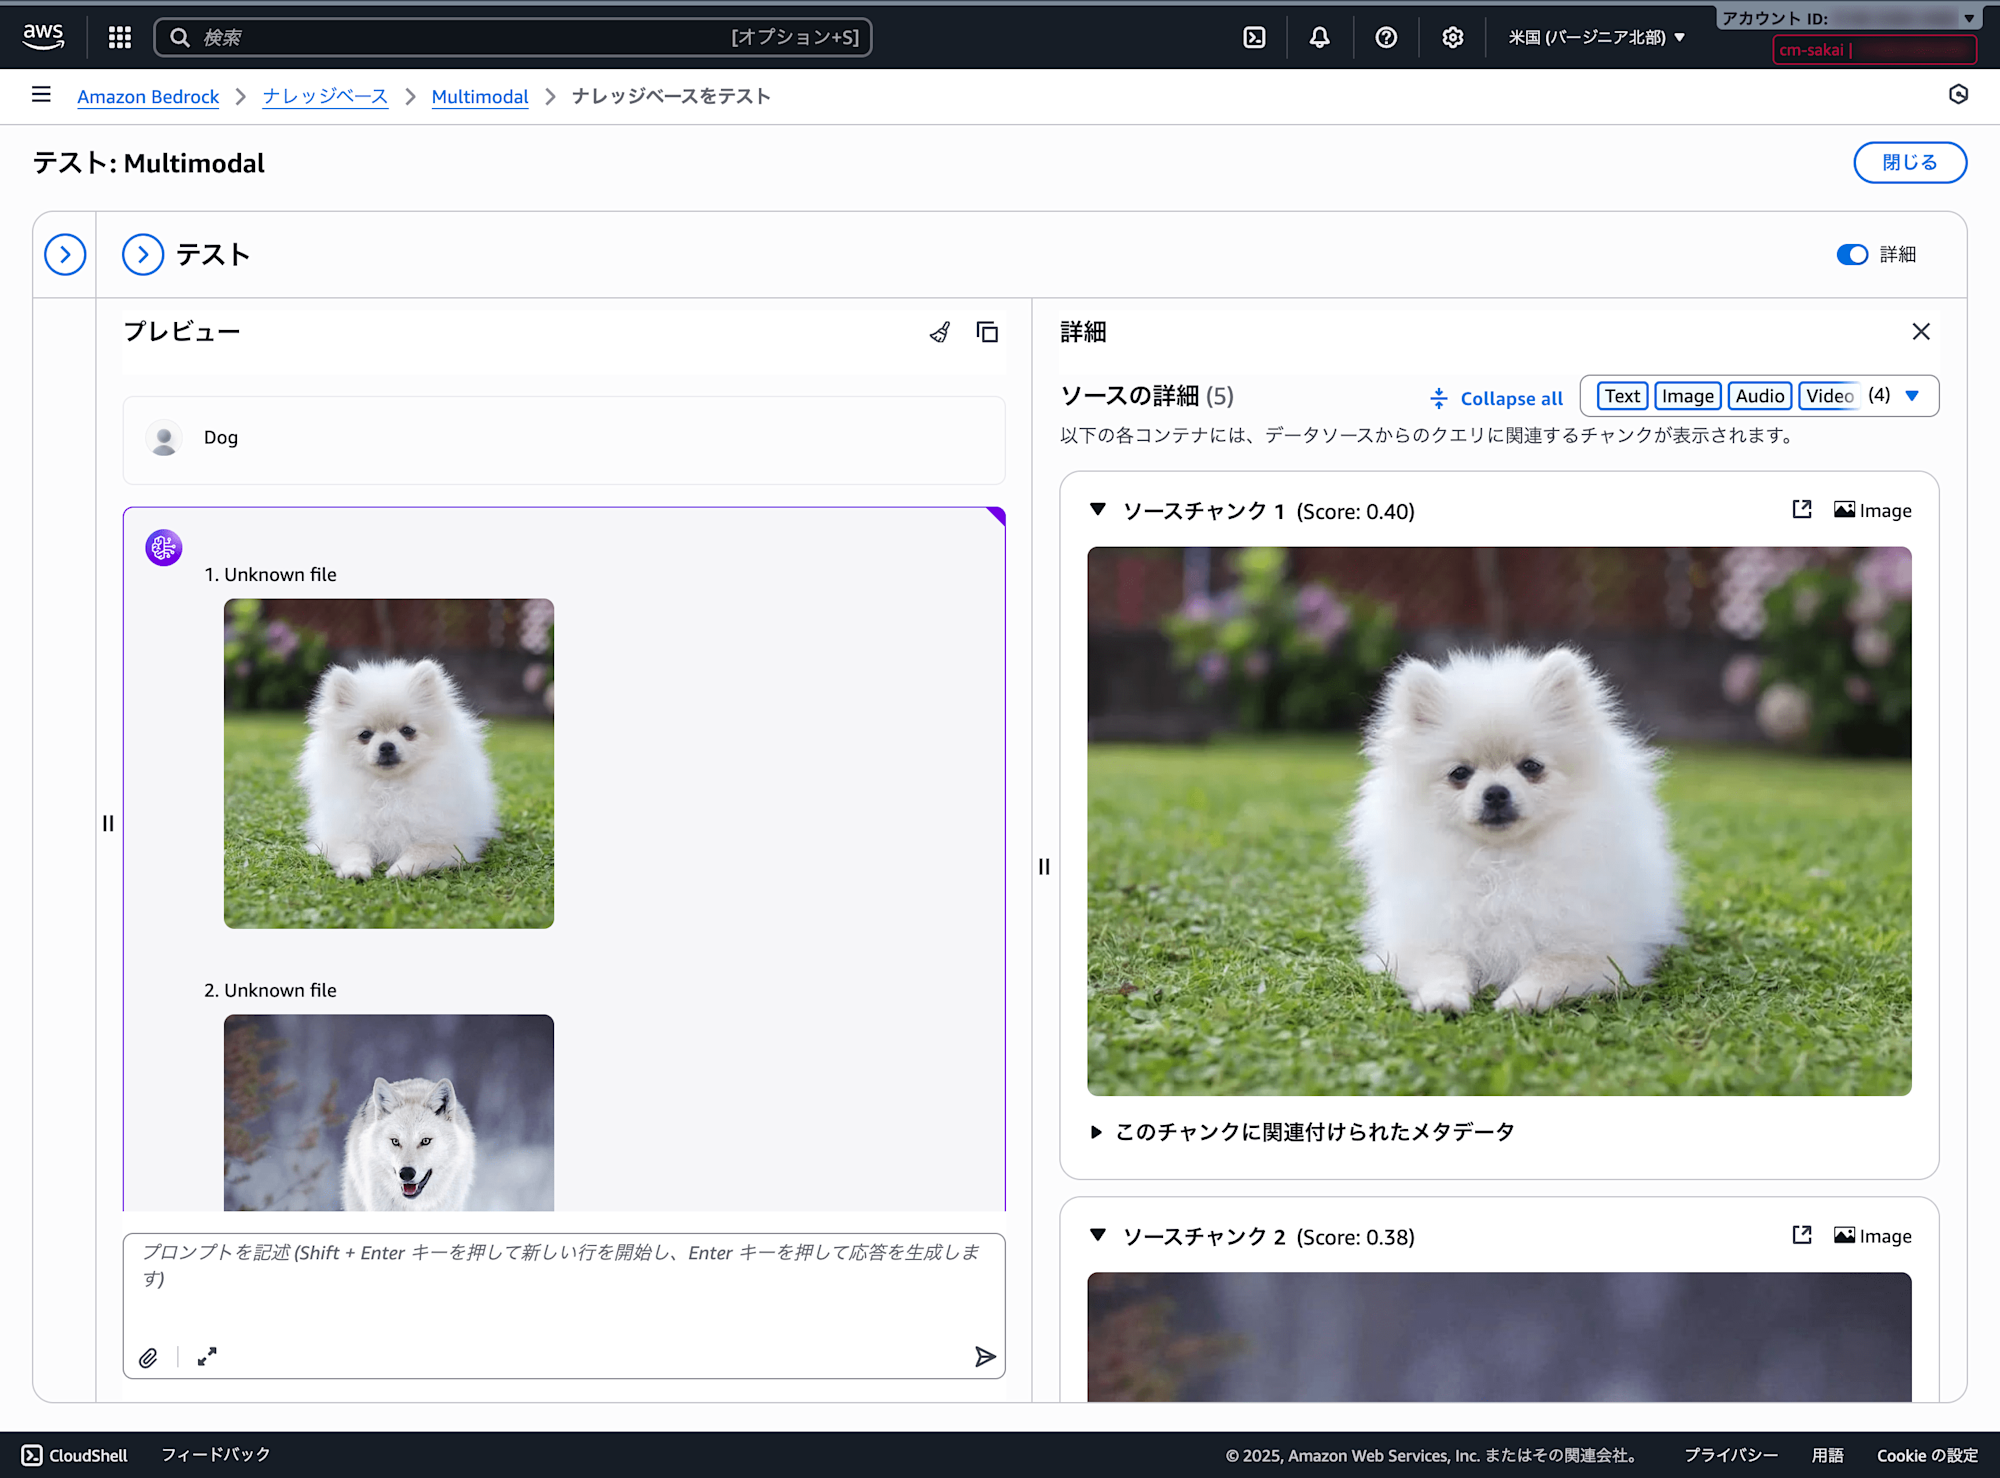Screen dimensions: 2000x1478
Task: Toggle the 詳細 switch off
Action: click(x=1852, y=254)
